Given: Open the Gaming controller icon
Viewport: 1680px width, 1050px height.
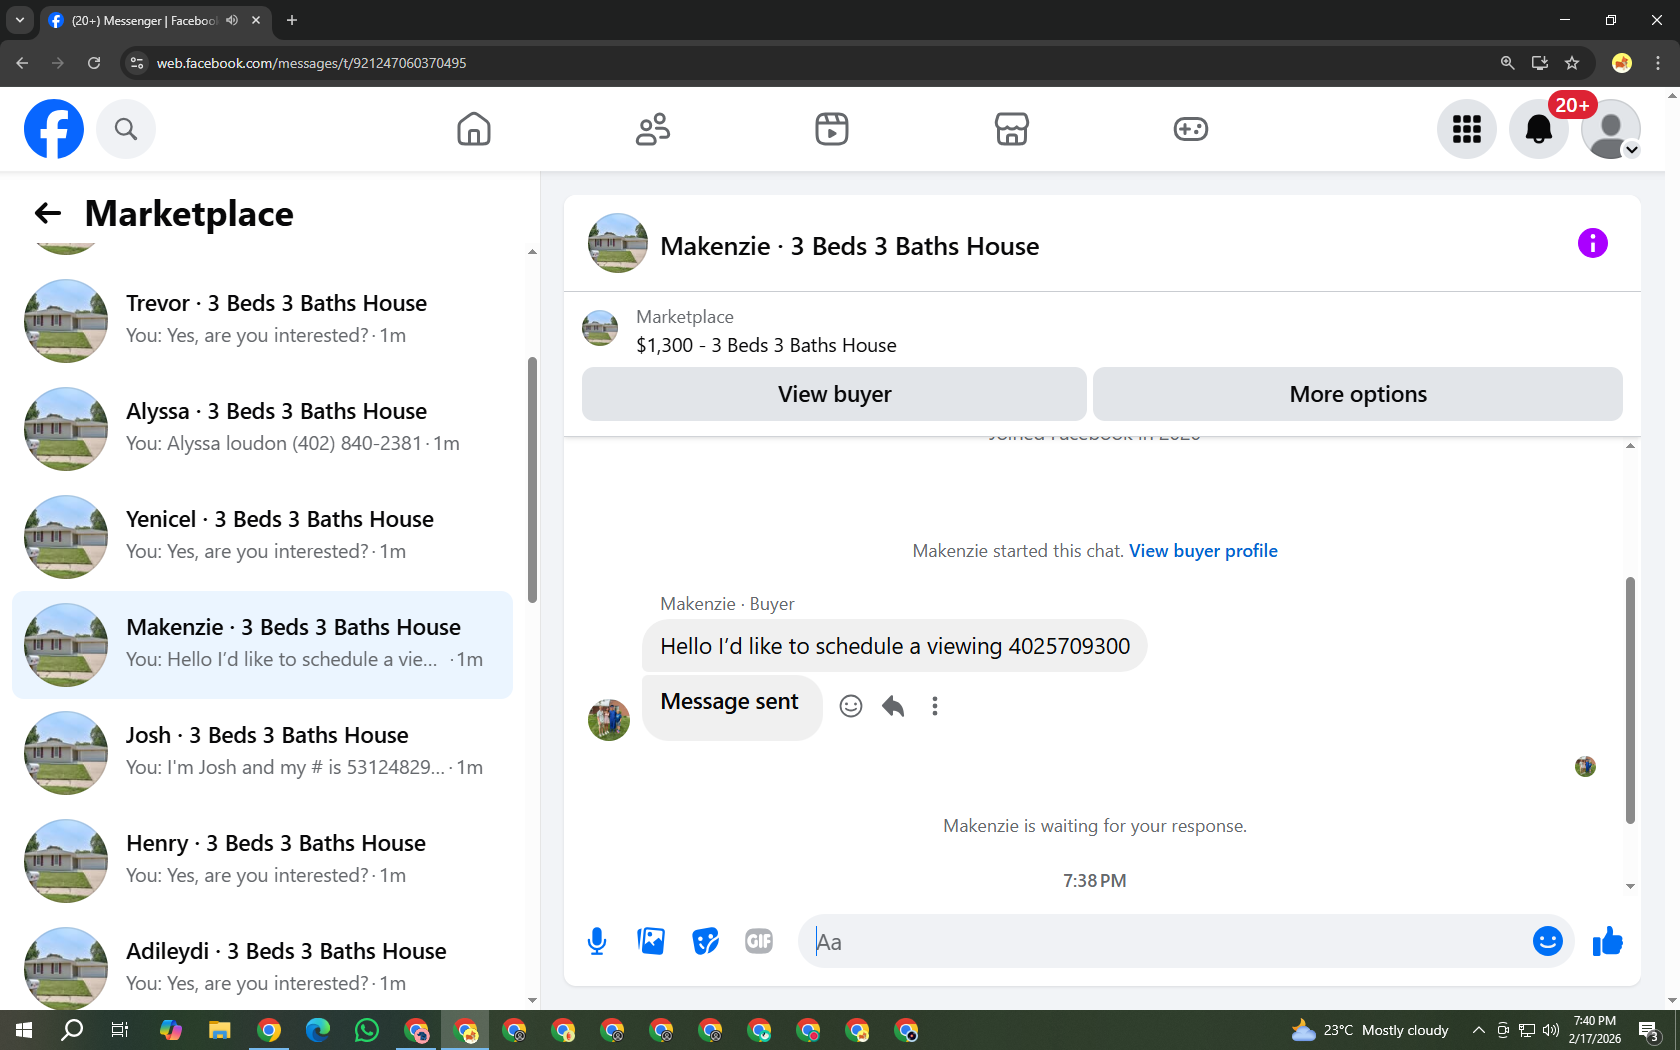Looking at the screenshot, I should (1190, 129).
